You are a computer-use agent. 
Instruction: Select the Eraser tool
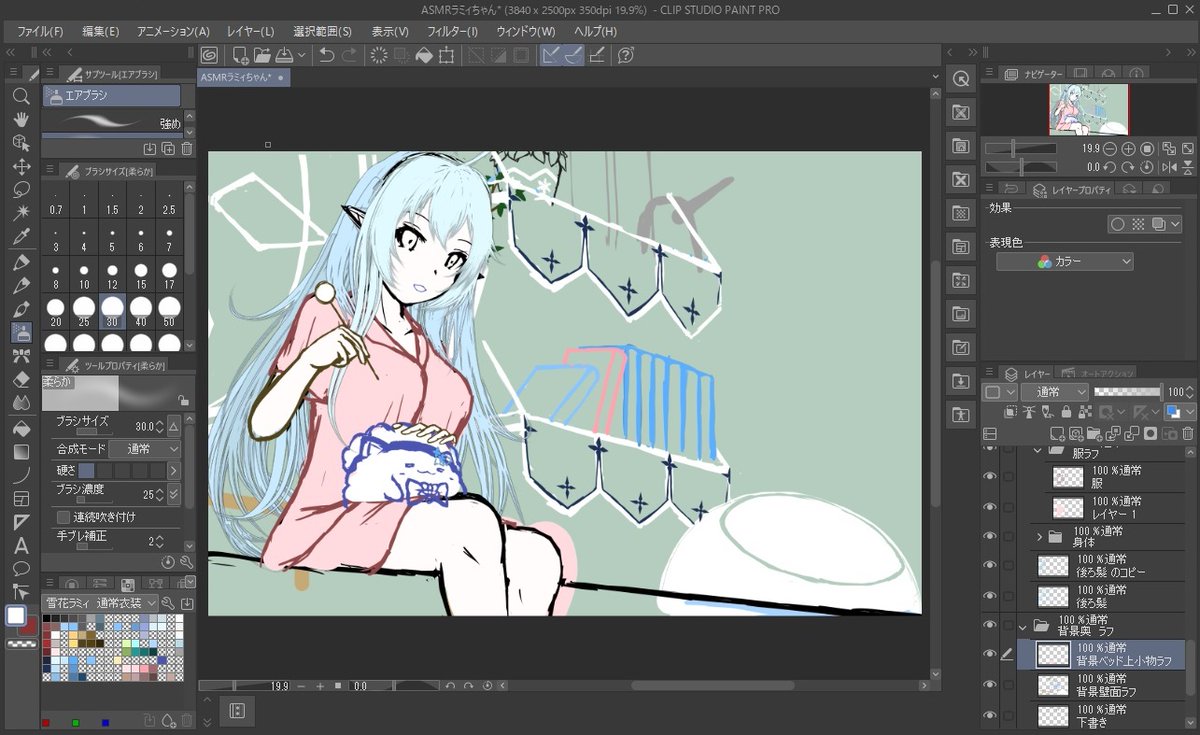[x=20, y=379]
